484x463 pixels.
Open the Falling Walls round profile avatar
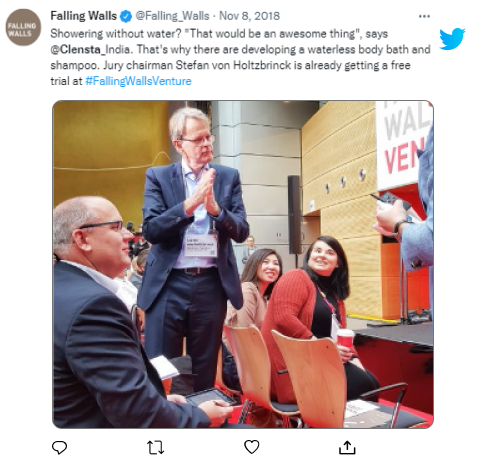(x=23, y=27)
